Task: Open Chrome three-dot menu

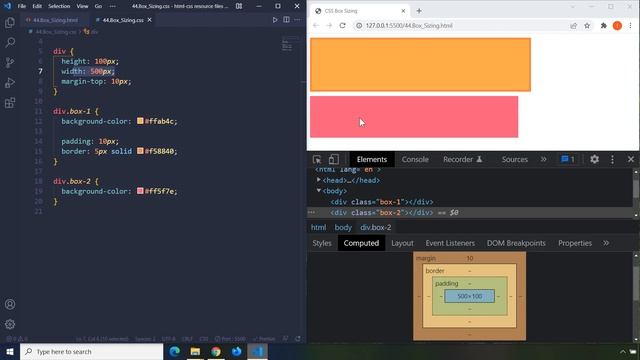Action: [x=630, y=26]
